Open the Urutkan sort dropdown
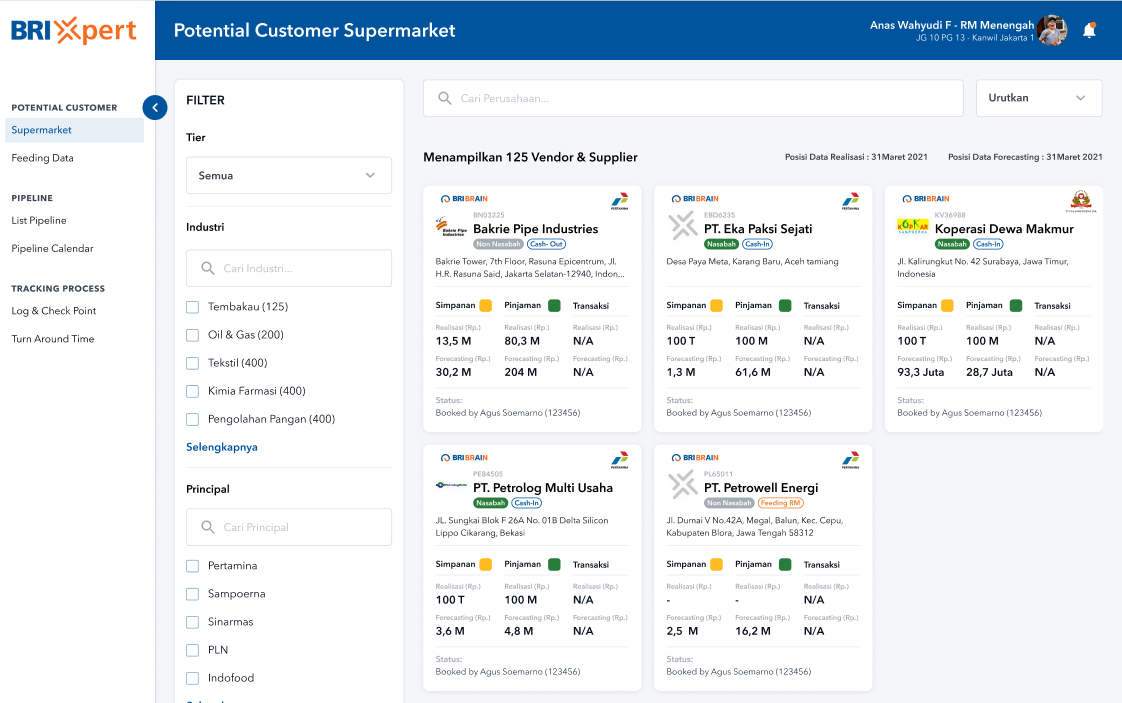1122x703 pixels. 1038,98
